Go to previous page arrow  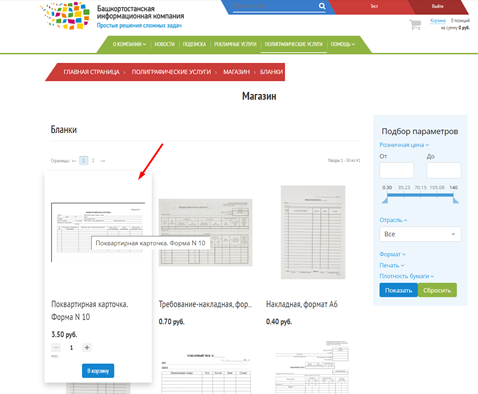coord(74,161)
